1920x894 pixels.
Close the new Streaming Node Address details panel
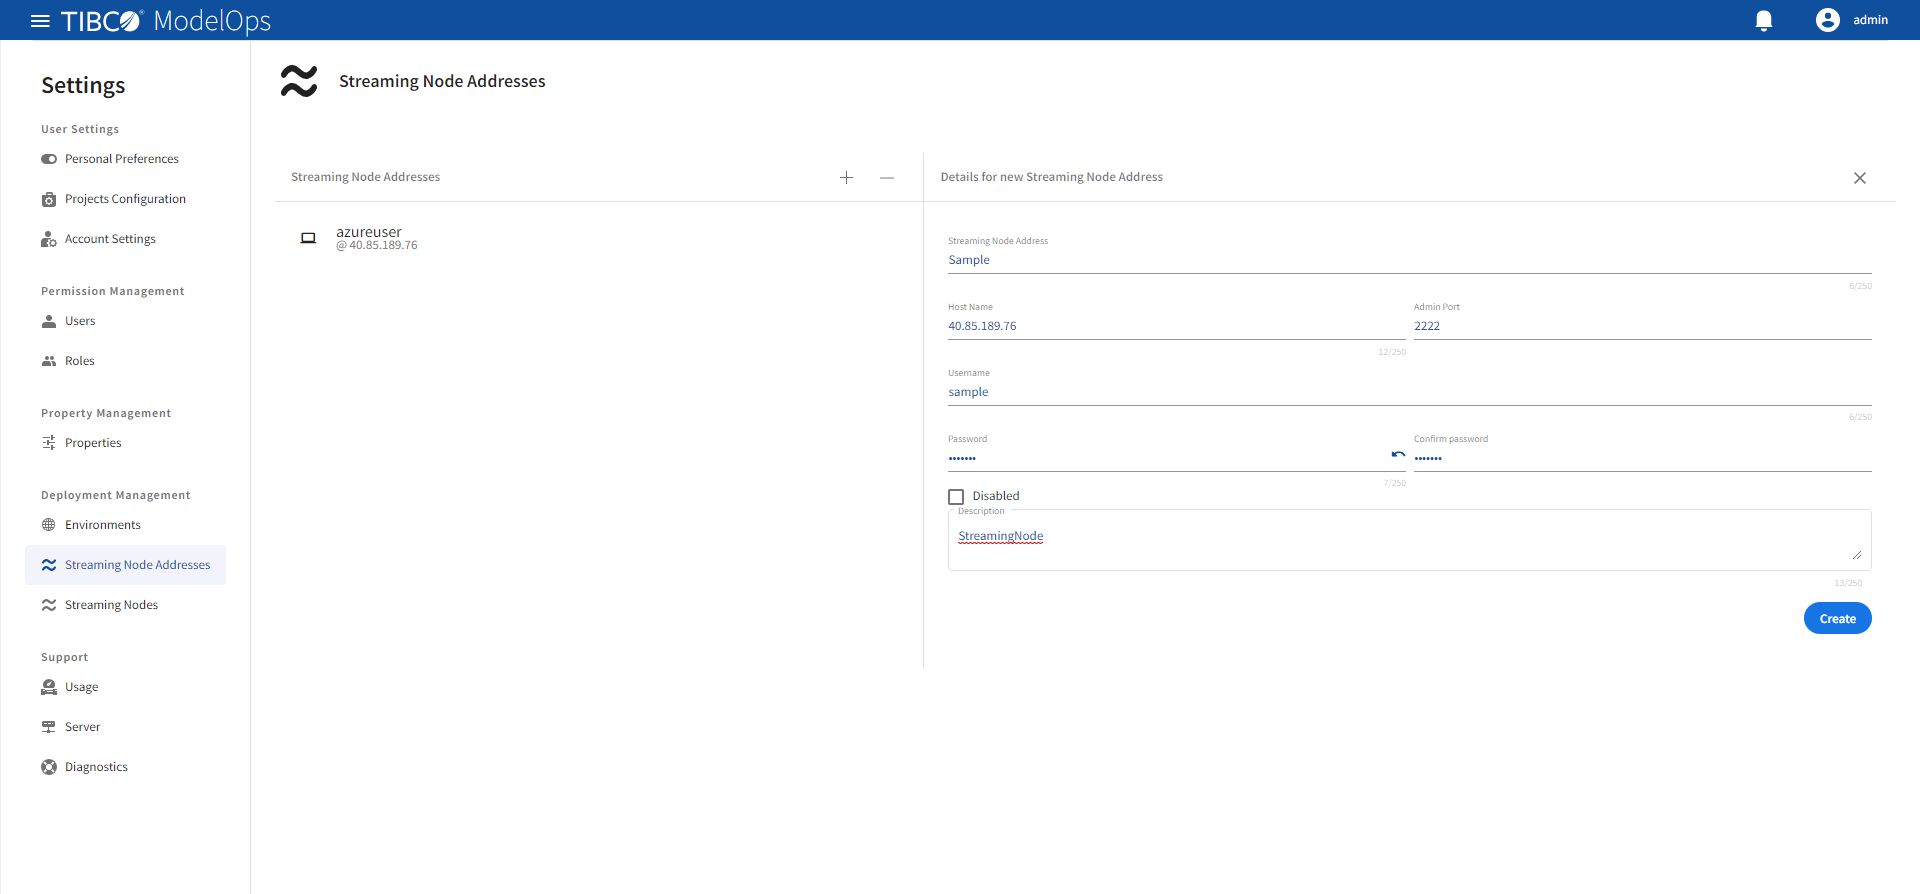point(1860,178)
